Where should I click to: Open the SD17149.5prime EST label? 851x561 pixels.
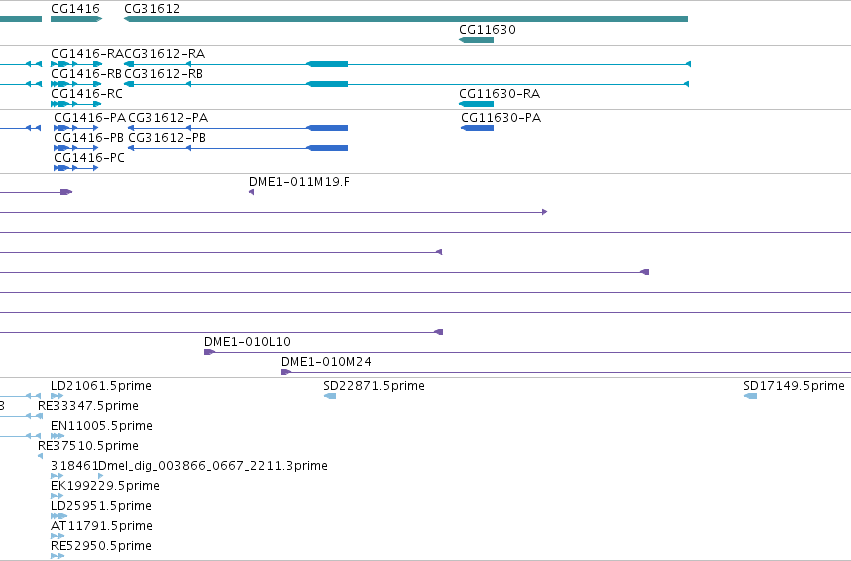794,386
